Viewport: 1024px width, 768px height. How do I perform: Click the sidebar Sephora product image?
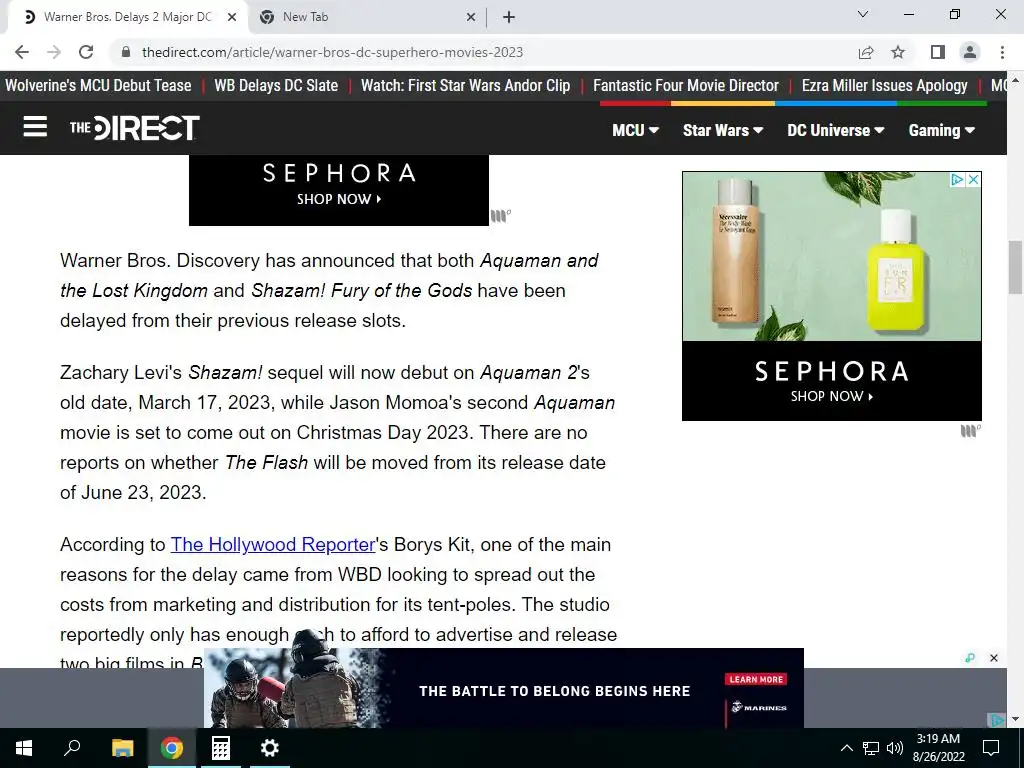click(x=831, y=256)
